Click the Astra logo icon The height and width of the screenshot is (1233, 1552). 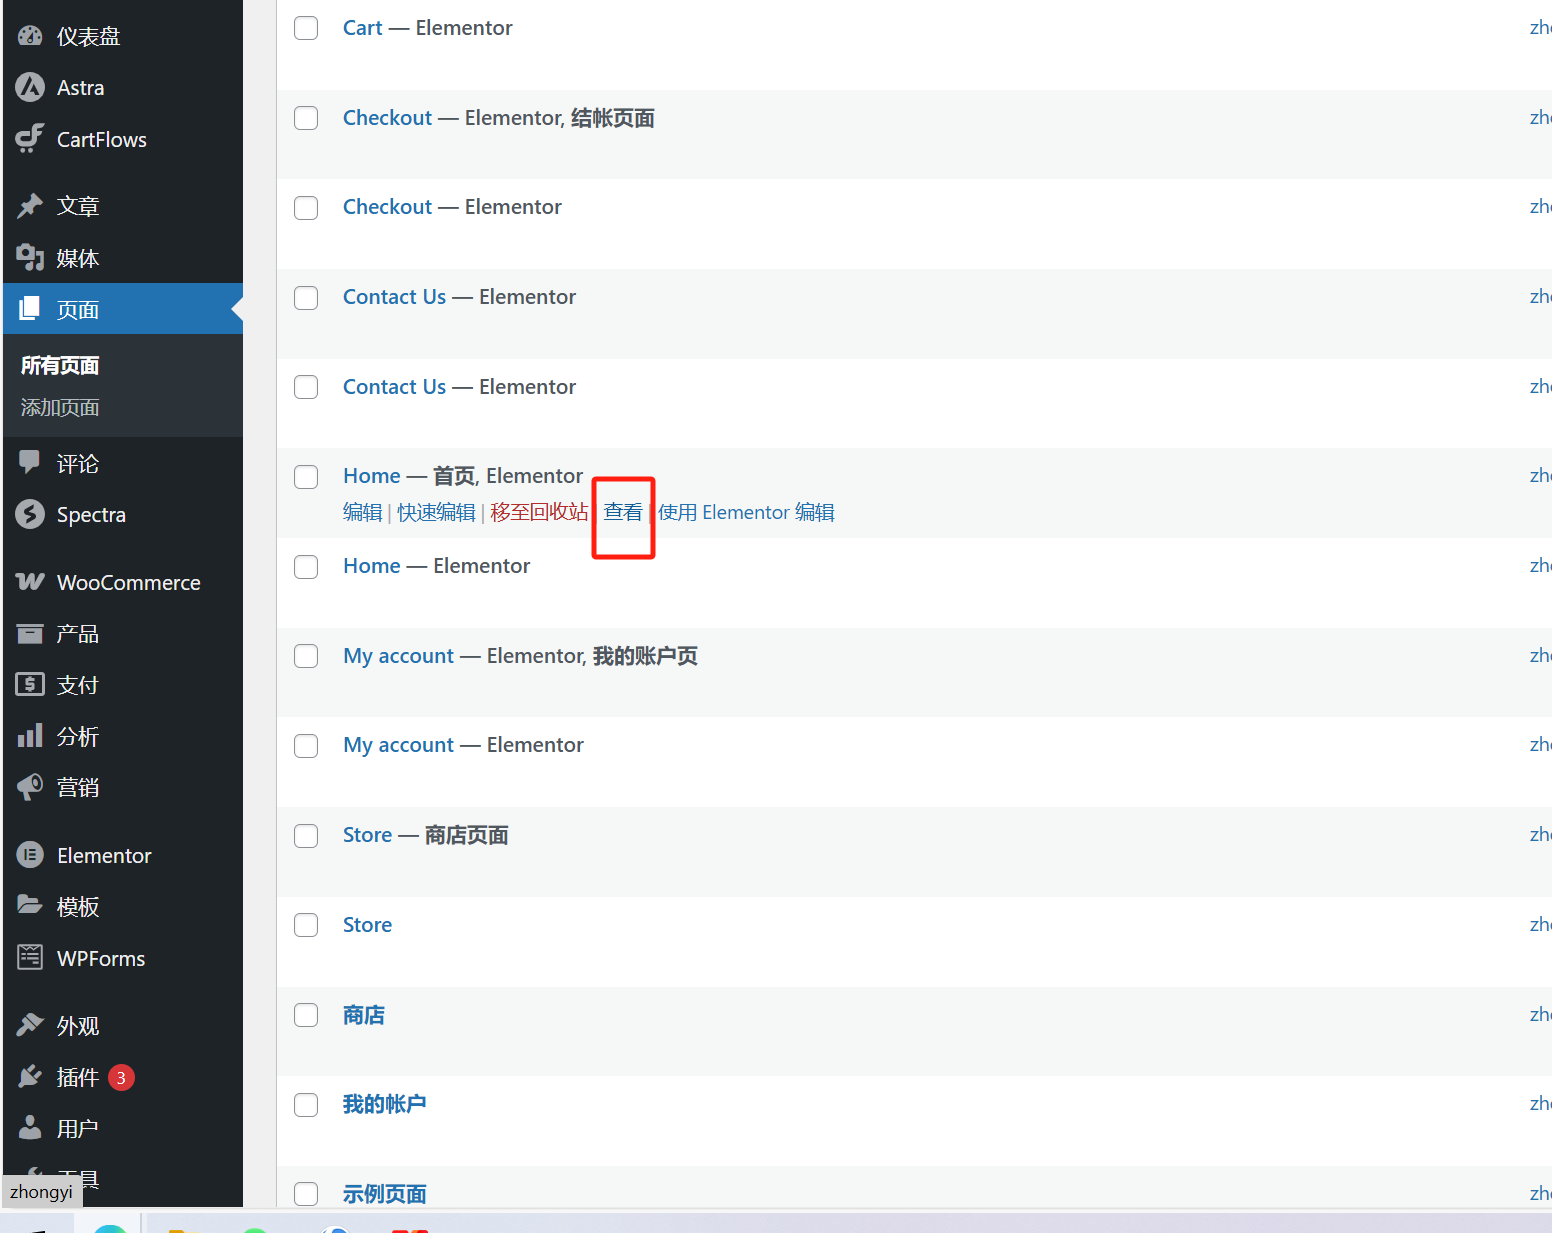(x=30, y=88)
